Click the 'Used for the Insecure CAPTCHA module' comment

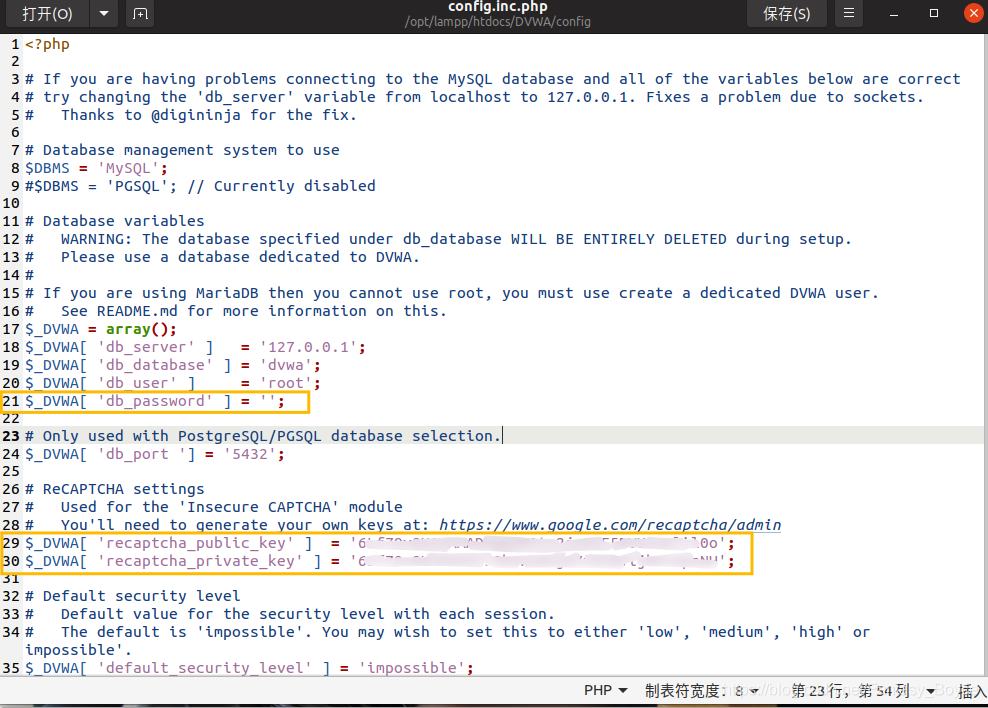(214, 507)
